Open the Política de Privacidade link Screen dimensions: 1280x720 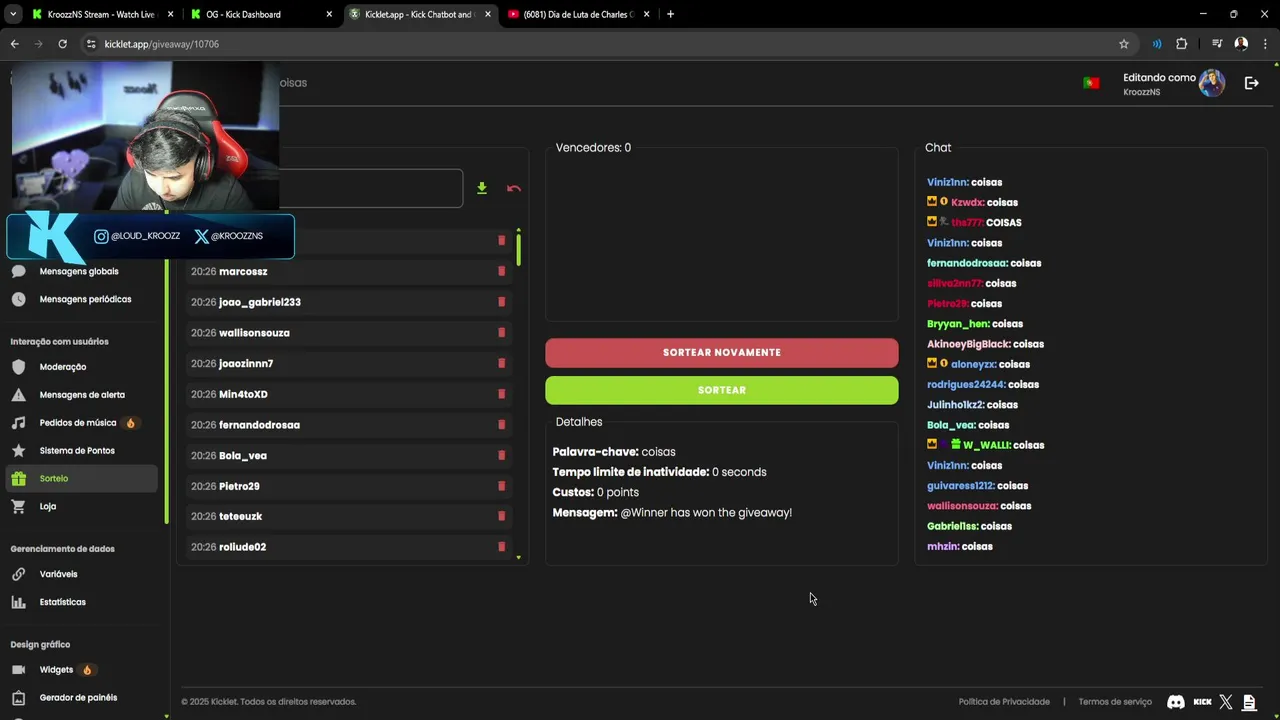pos(1004,702)
